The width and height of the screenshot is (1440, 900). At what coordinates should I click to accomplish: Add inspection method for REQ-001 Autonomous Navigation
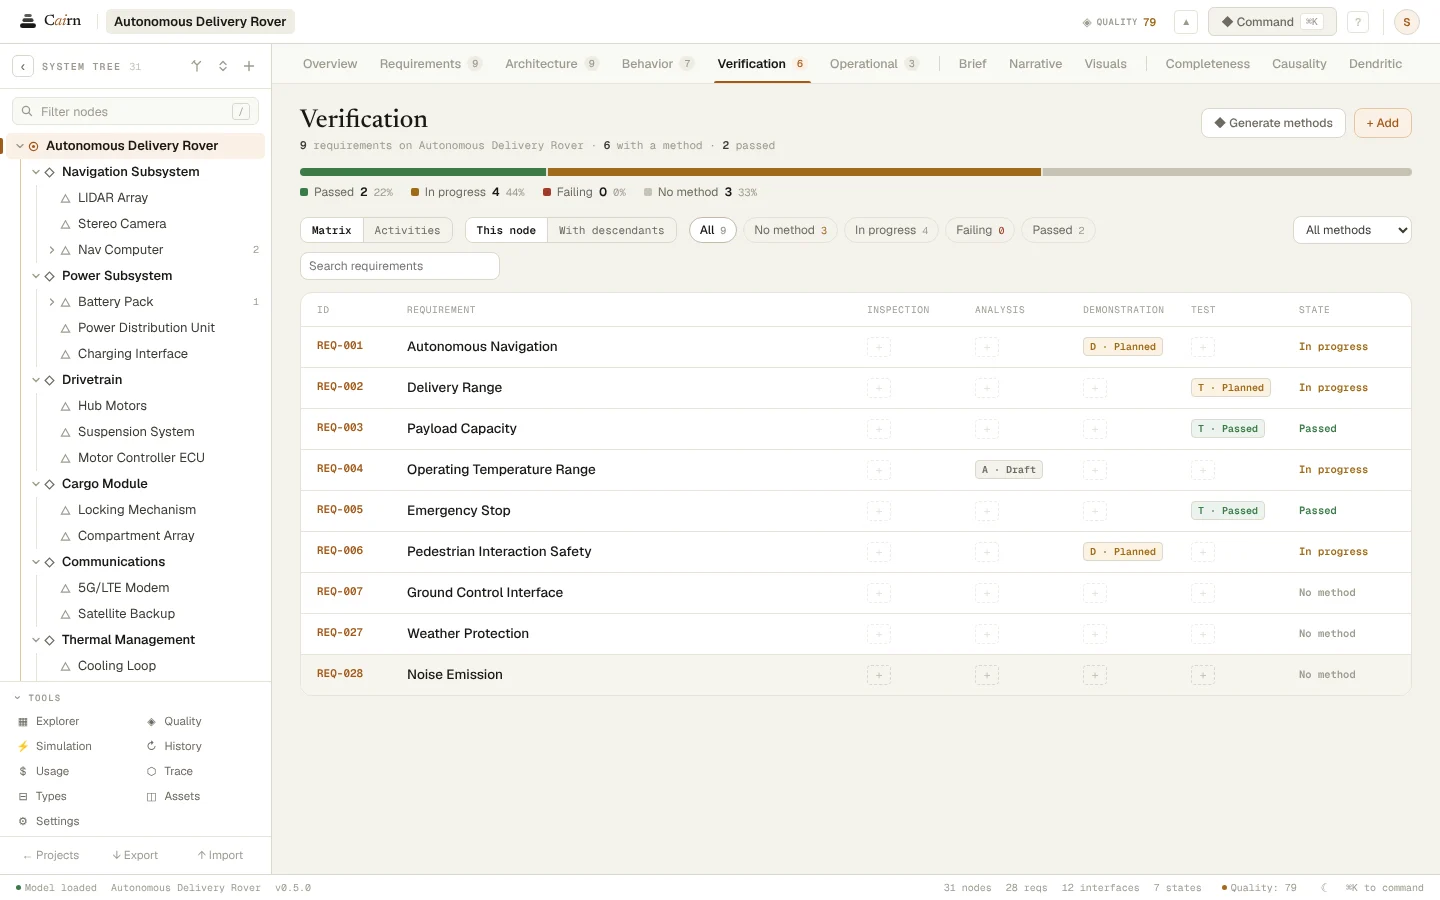tap(879, 347)
